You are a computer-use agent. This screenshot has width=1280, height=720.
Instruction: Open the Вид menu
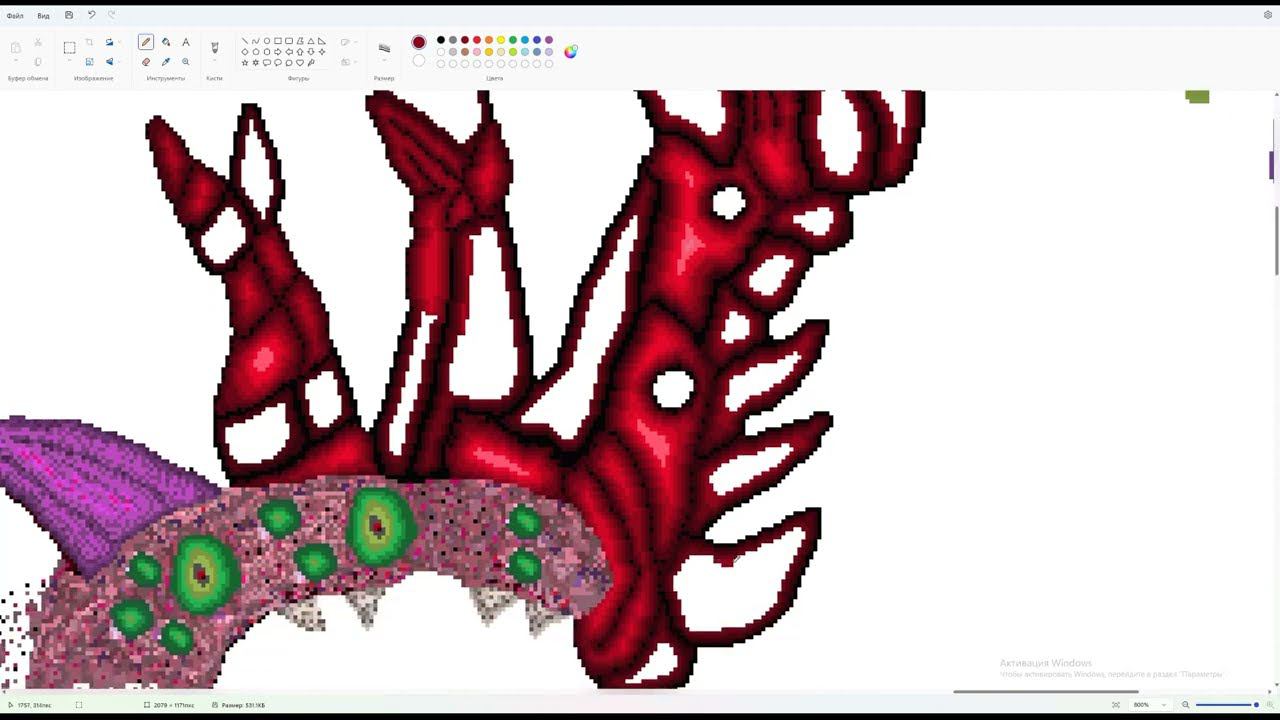43,16
